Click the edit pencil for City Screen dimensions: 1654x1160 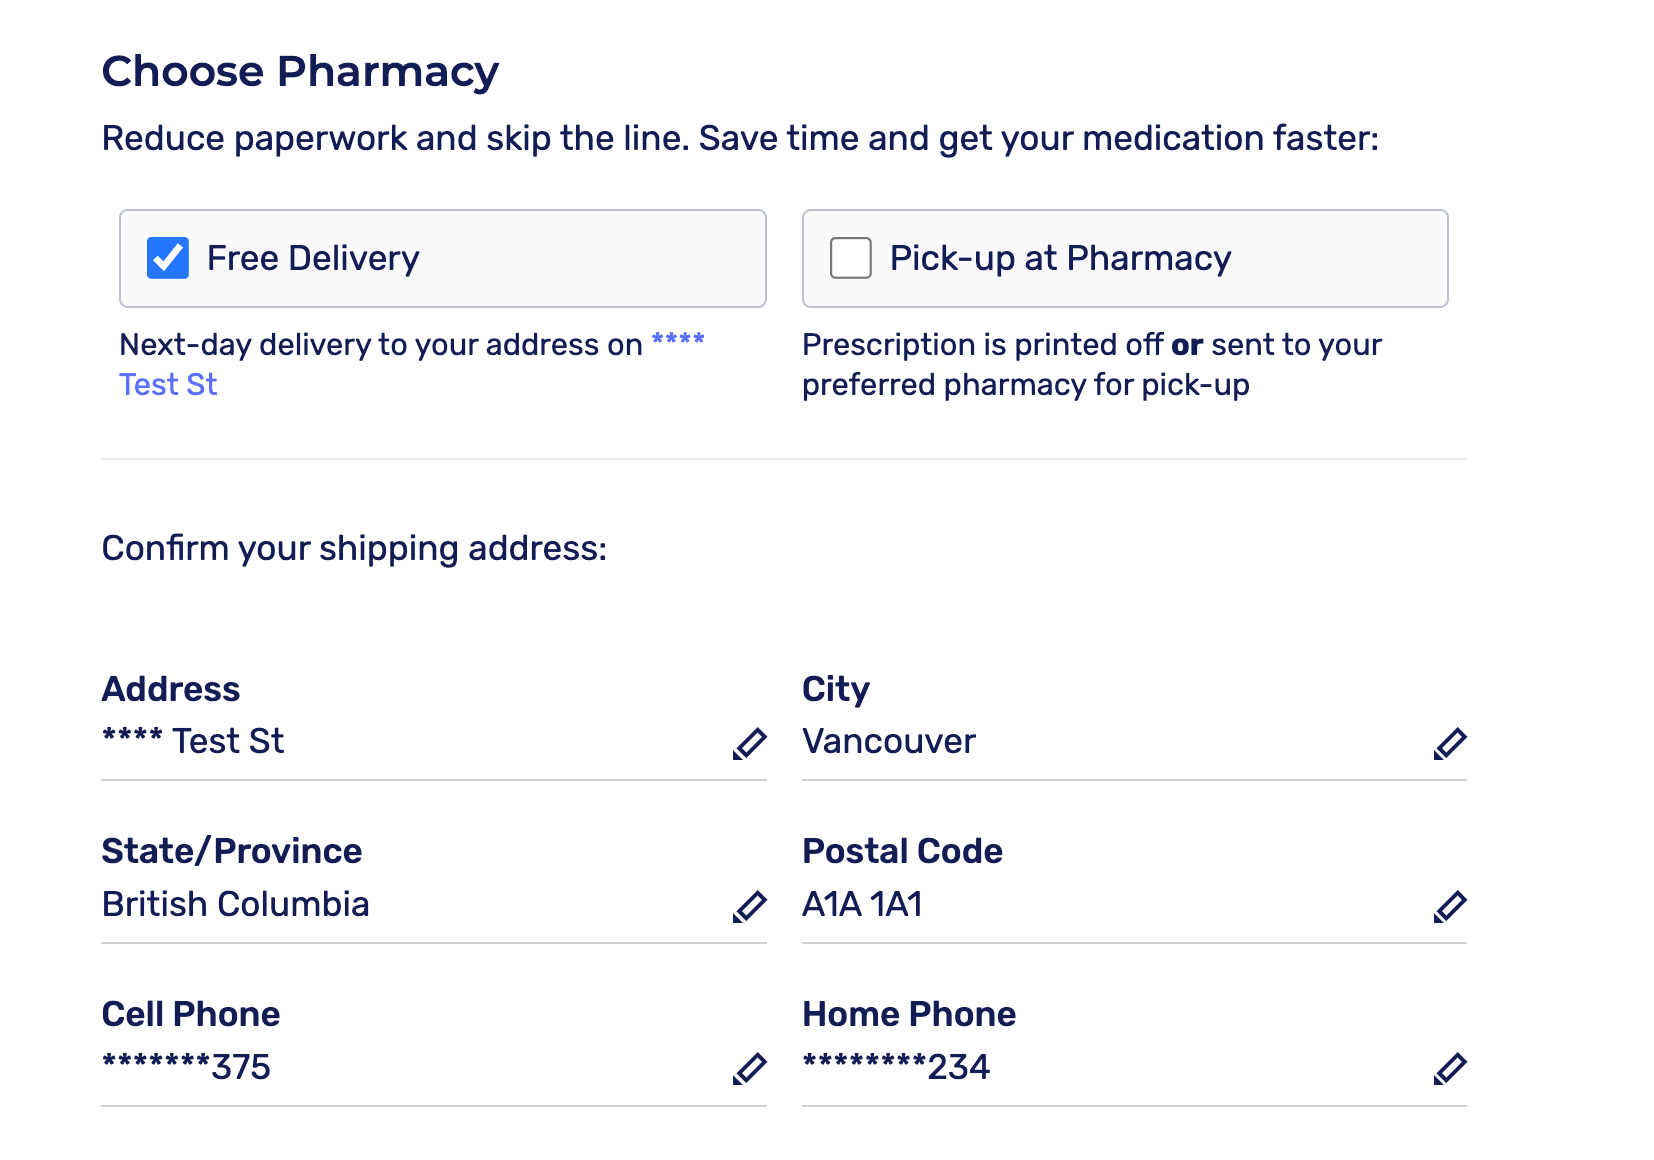1449,744
